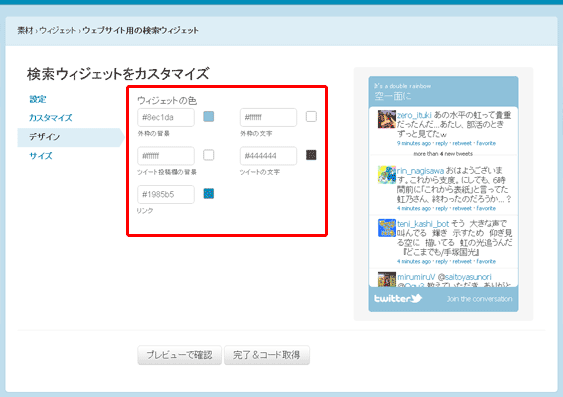Click the プレビューで確認 button
The image size is (563, 397).
tap(180, 355)
